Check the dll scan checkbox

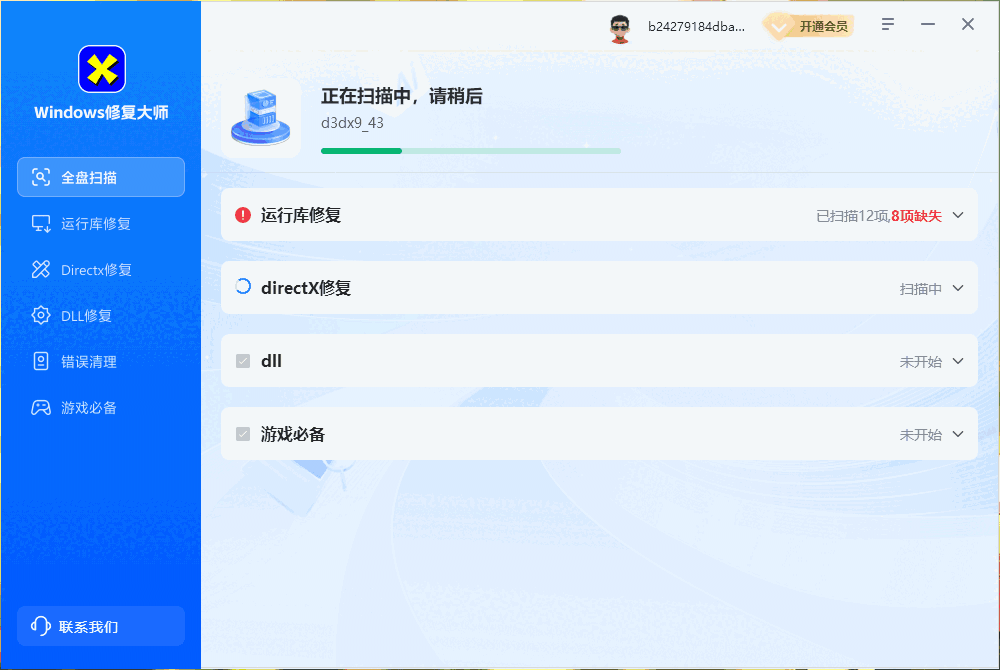tap(245, 361)
